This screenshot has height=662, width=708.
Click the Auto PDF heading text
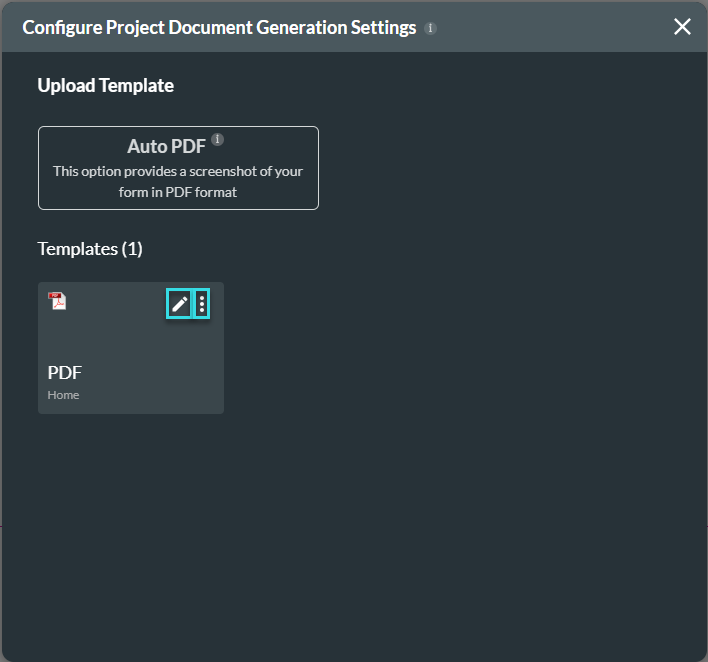166,146
